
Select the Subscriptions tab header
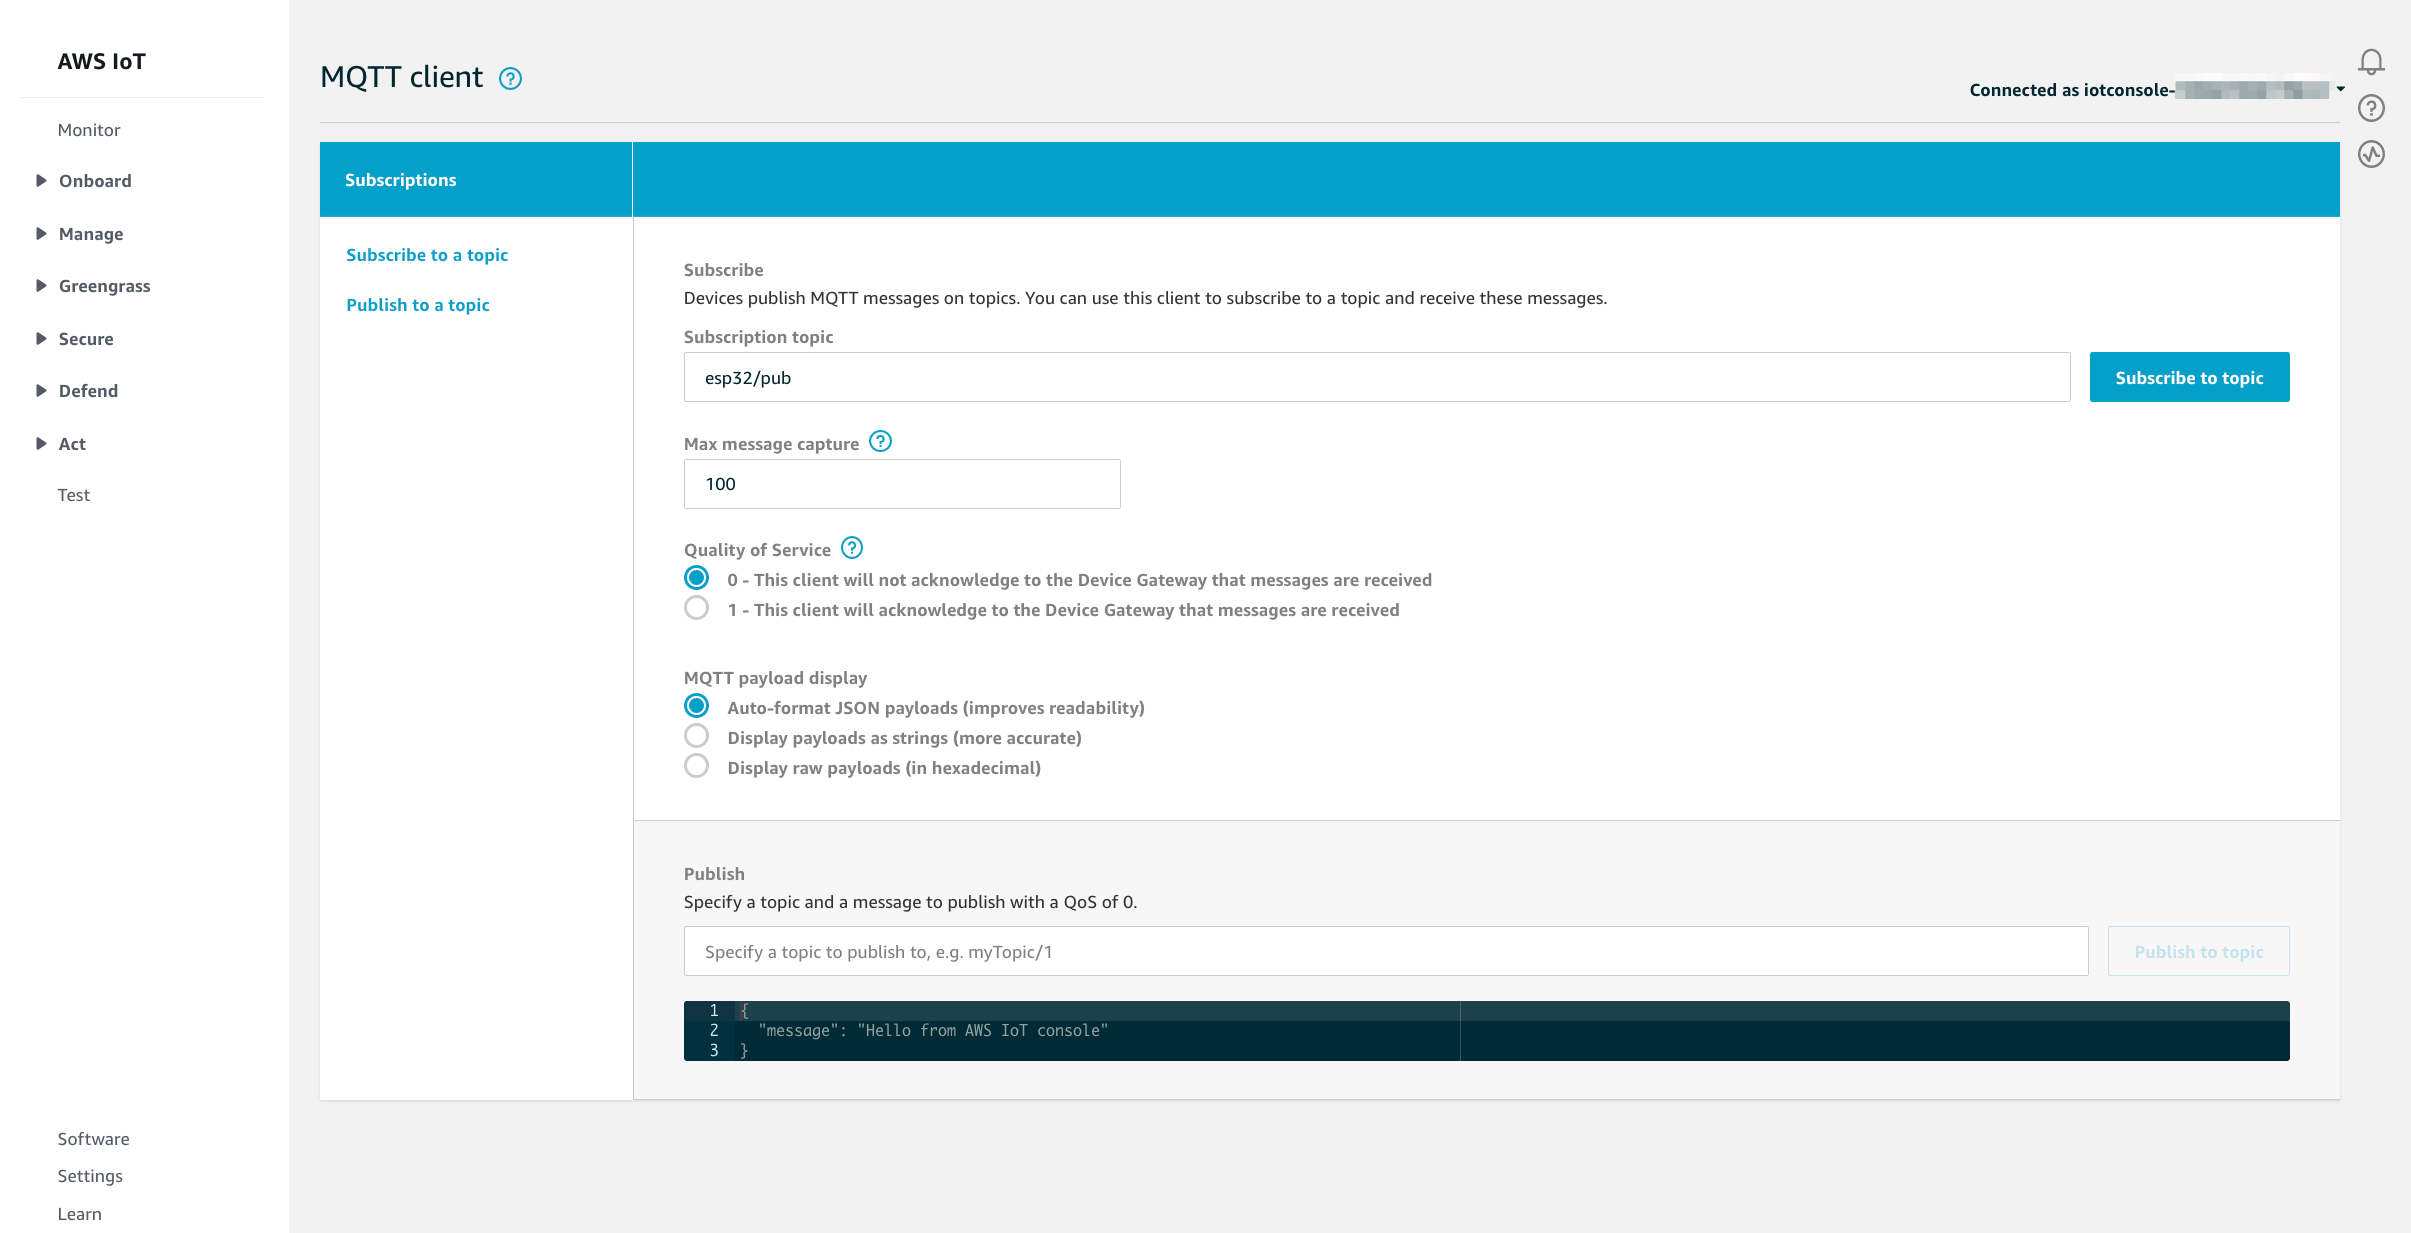(476, 180)
